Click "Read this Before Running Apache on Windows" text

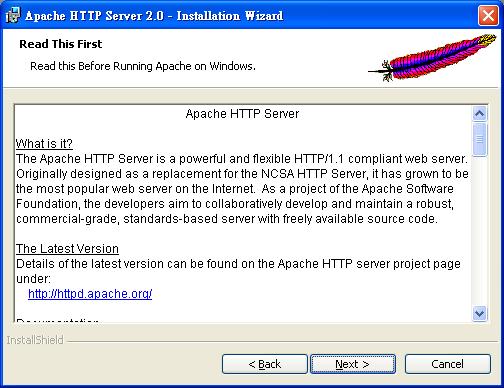click(143, 66)
